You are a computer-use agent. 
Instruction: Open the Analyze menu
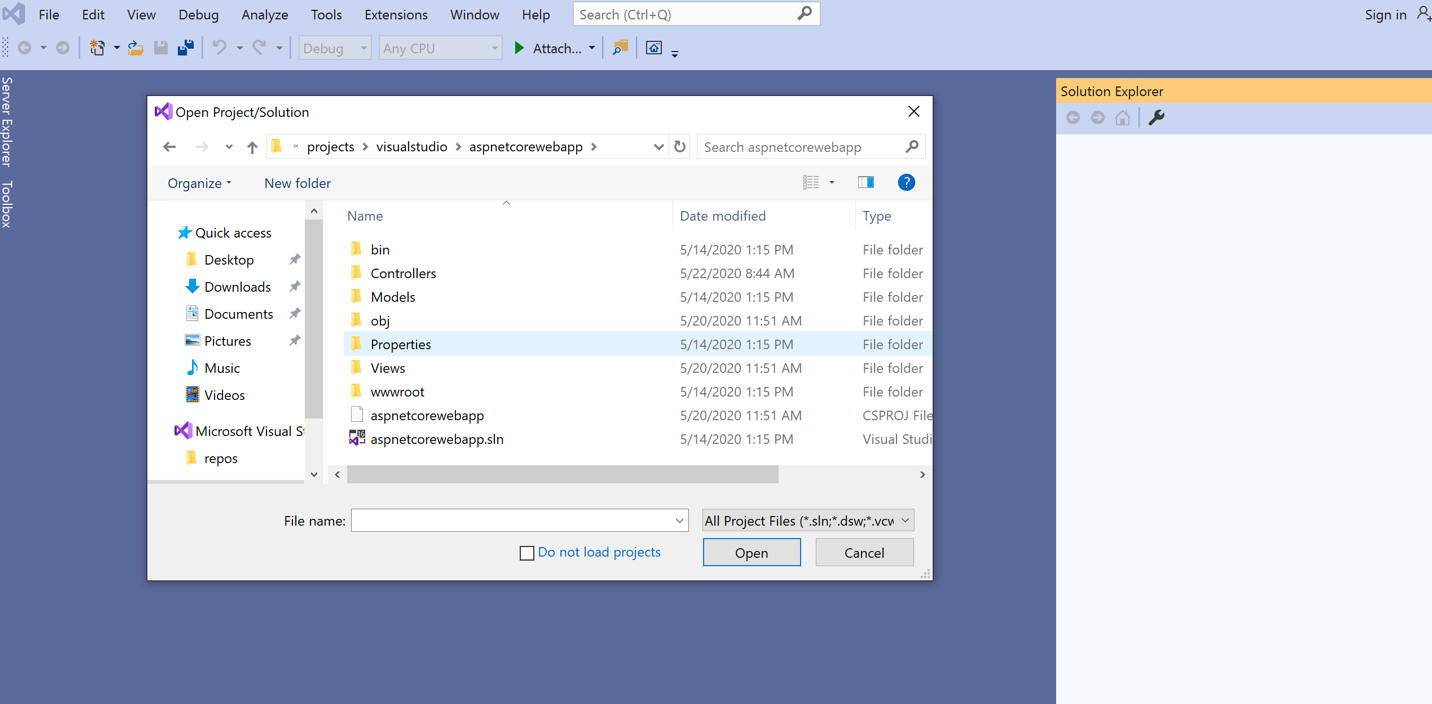pyautogui.click(x=265, y=14)
